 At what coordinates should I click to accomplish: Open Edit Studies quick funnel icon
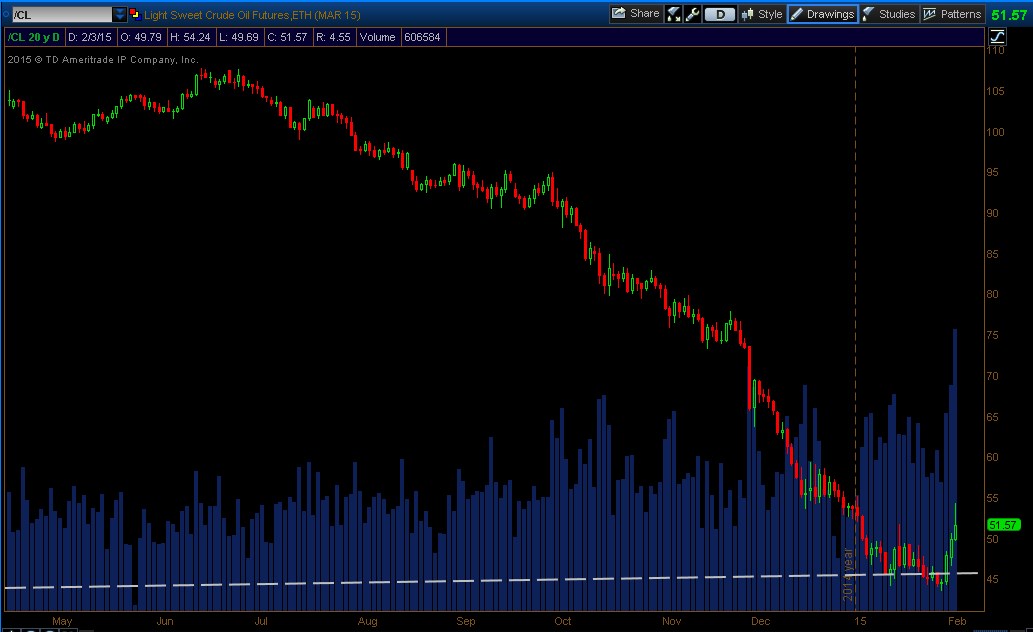click(673, 14)
